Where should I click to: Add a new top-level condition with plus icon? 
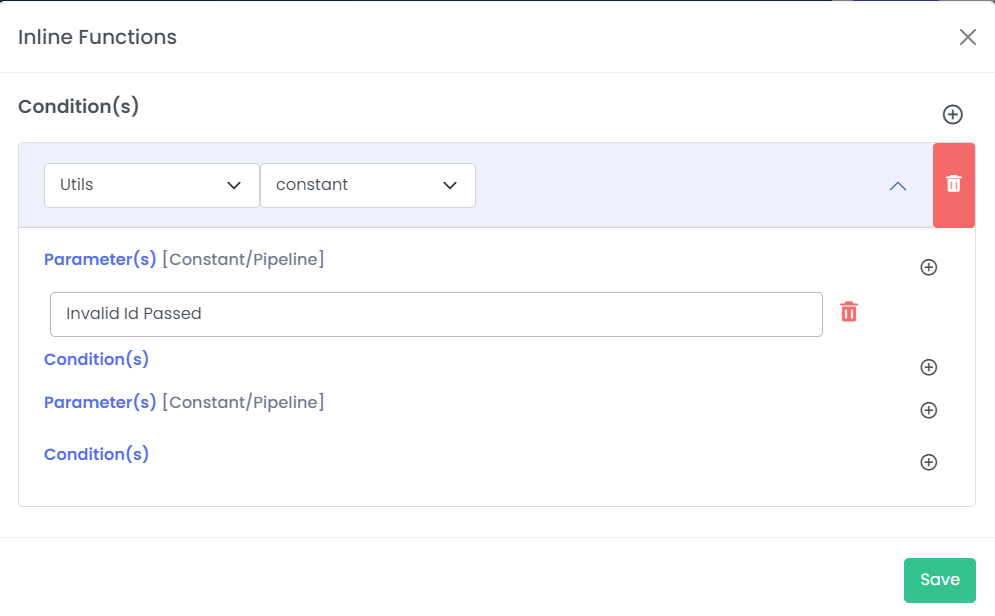[x=952, y=114]
